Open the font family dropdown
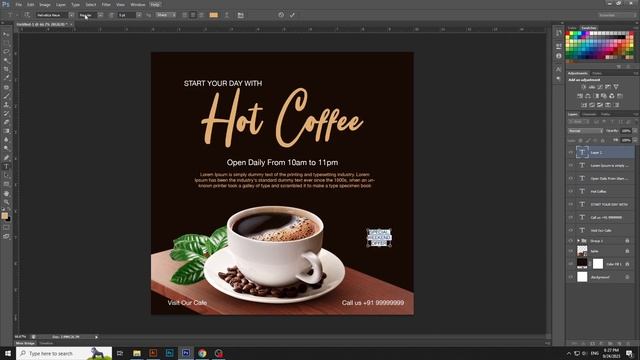 pos(71,15)
